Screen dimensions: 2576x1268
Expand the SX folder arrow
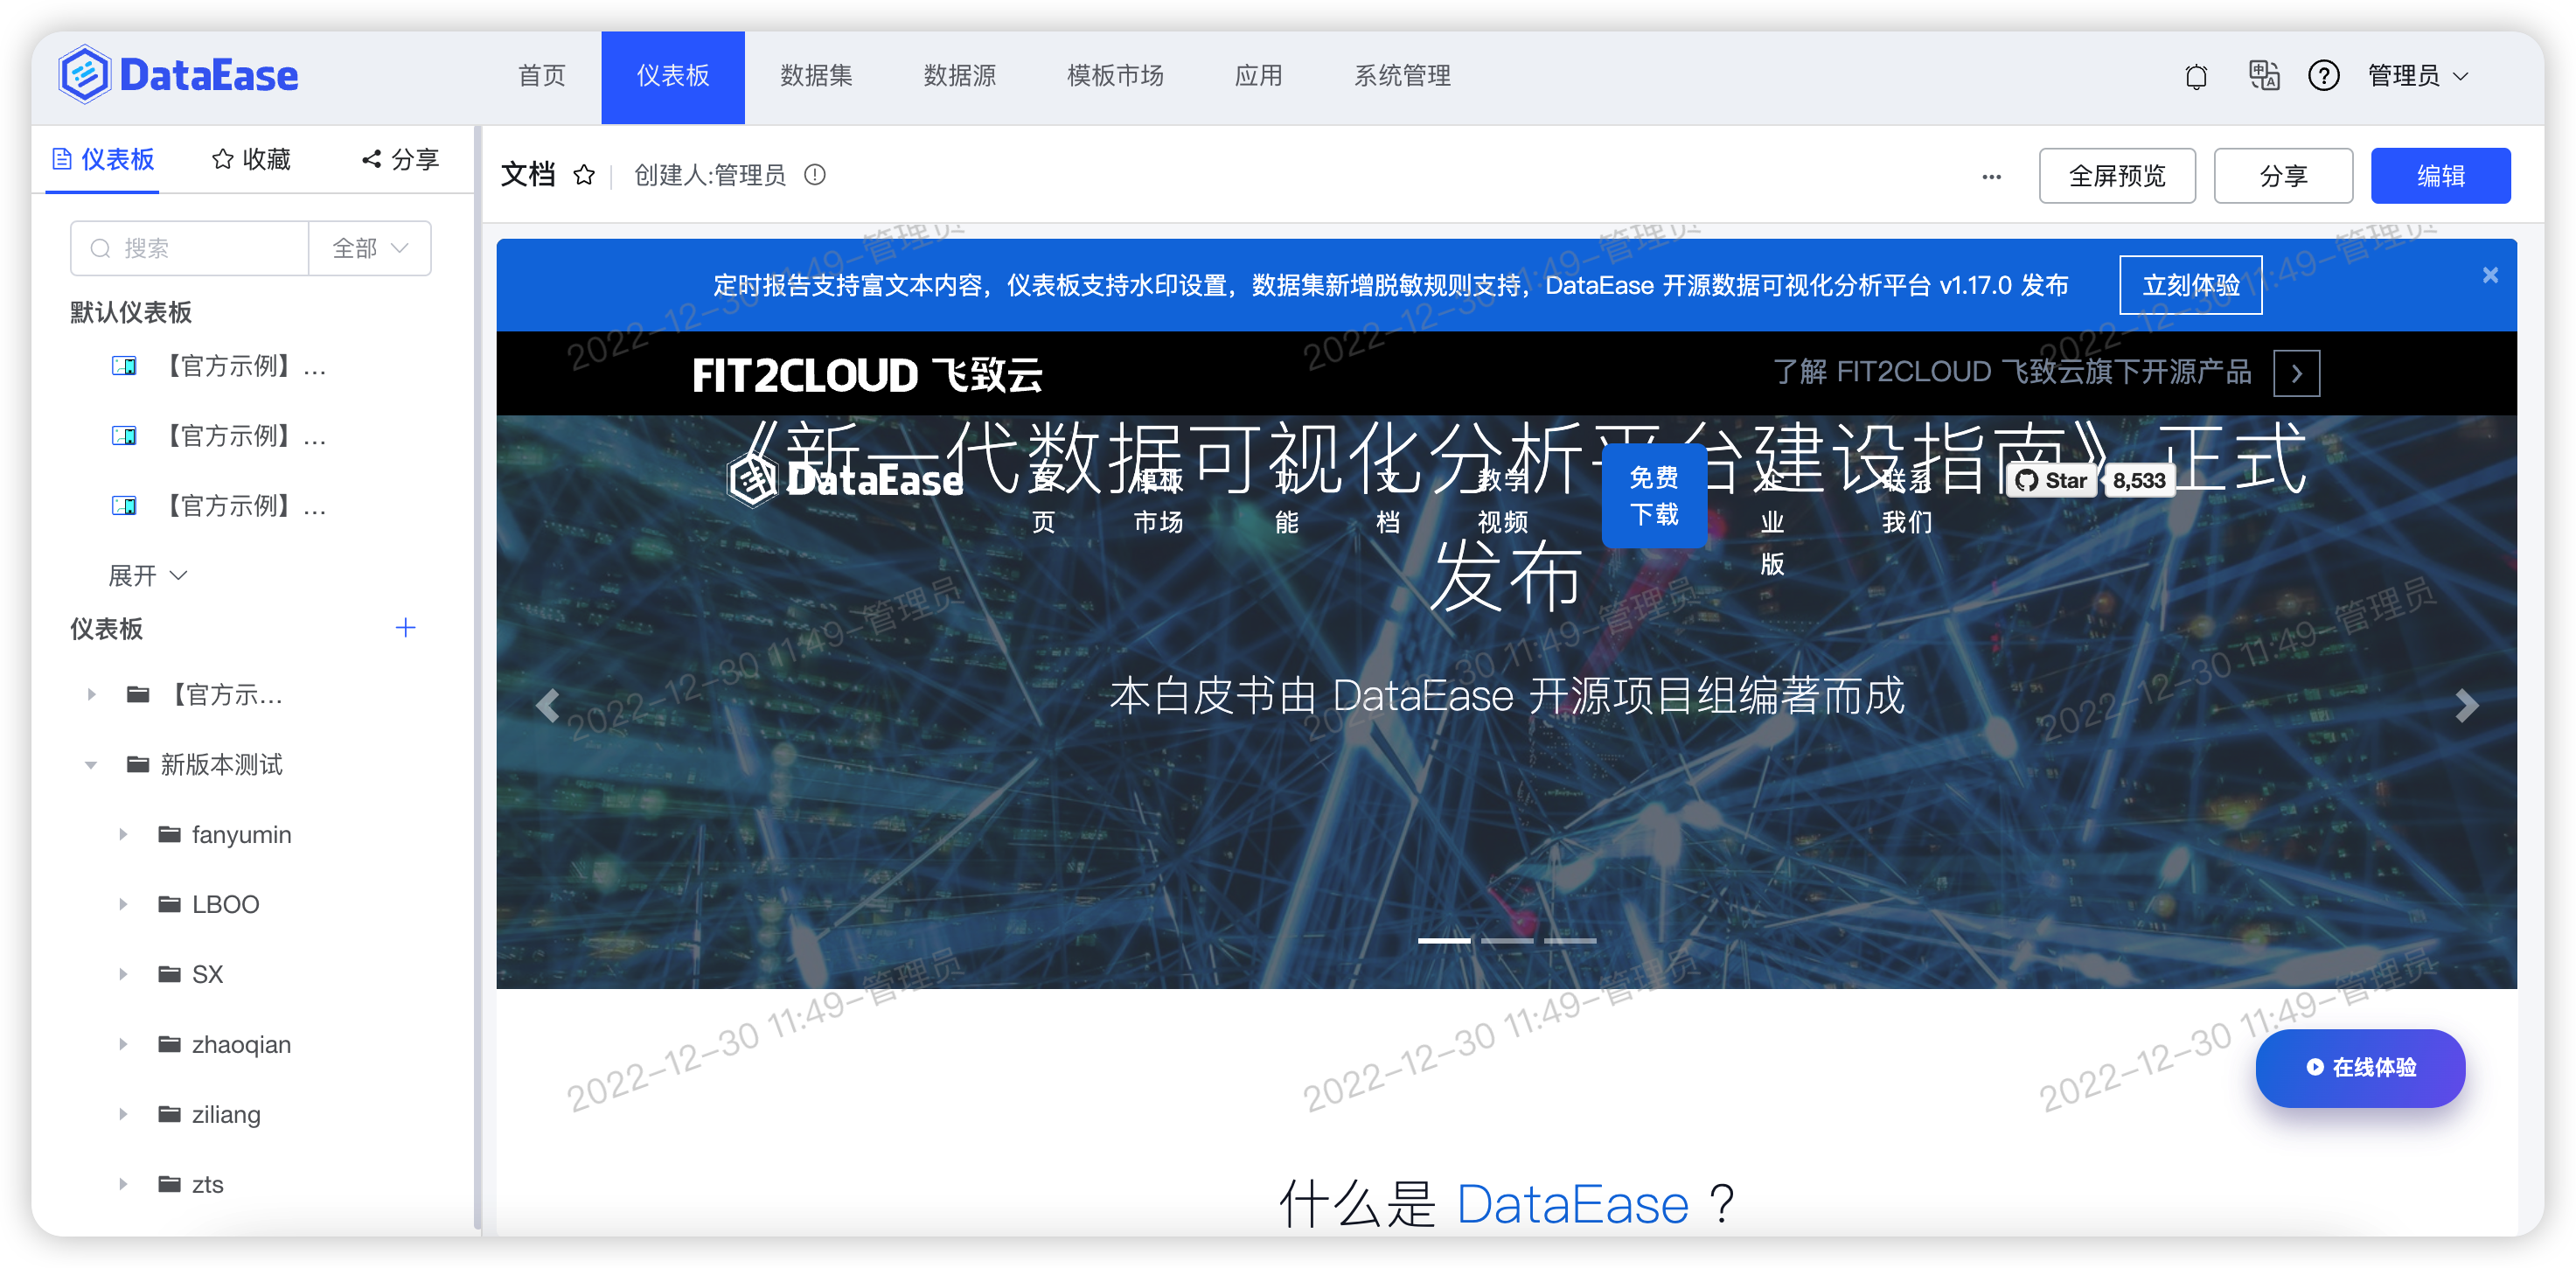123,974
